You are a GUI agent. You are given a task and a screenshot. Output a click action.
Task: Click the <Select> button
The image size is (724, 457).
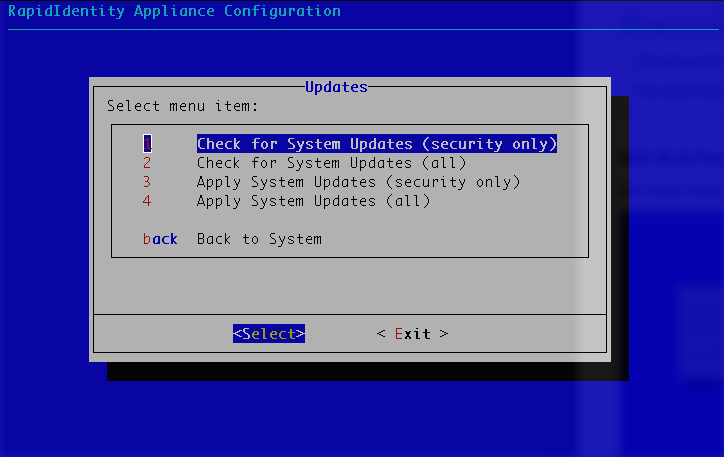click(269, 333)
